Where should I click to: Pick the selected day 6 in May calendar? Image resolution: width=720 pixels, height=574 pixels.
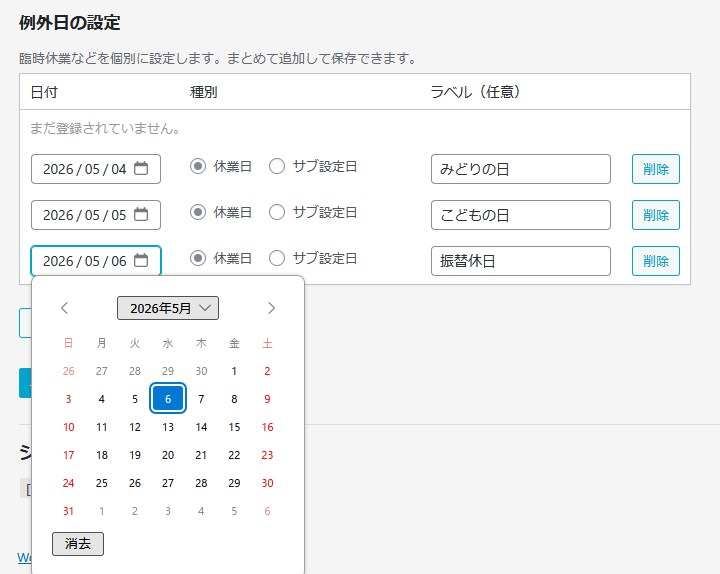click(x=168, y=399)
